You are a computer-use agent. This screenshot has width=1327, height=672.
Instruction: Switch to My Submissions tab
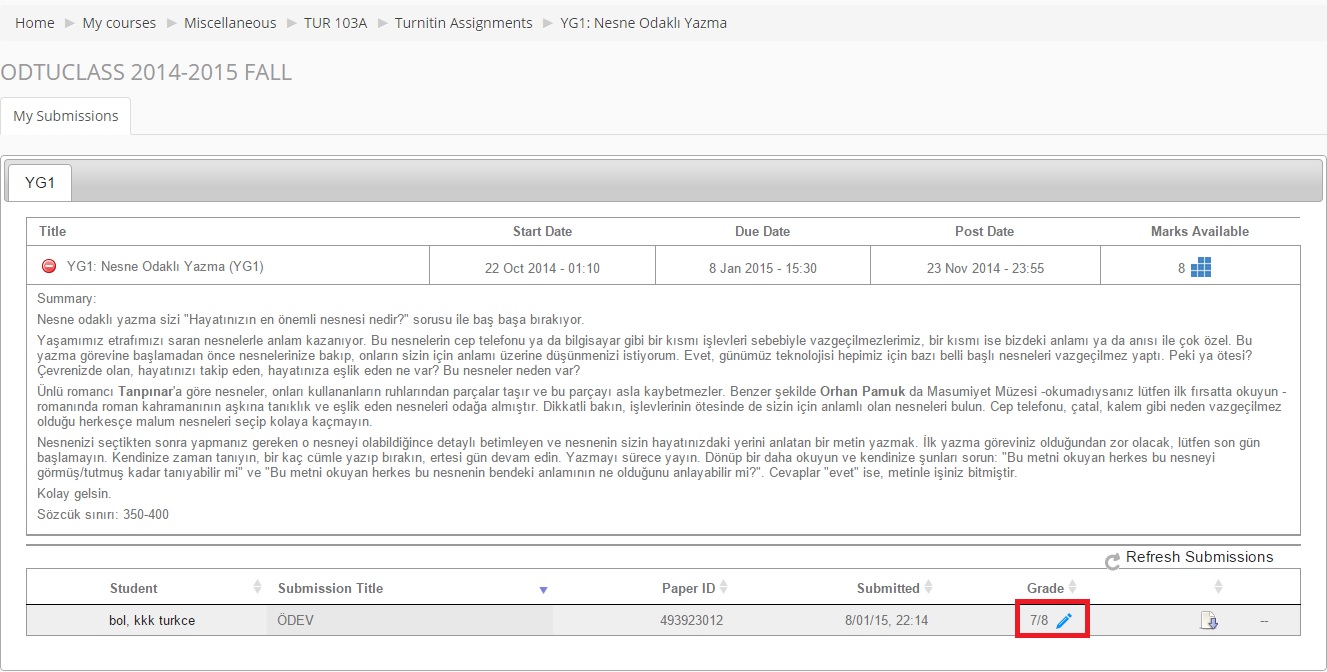(66, 116)
